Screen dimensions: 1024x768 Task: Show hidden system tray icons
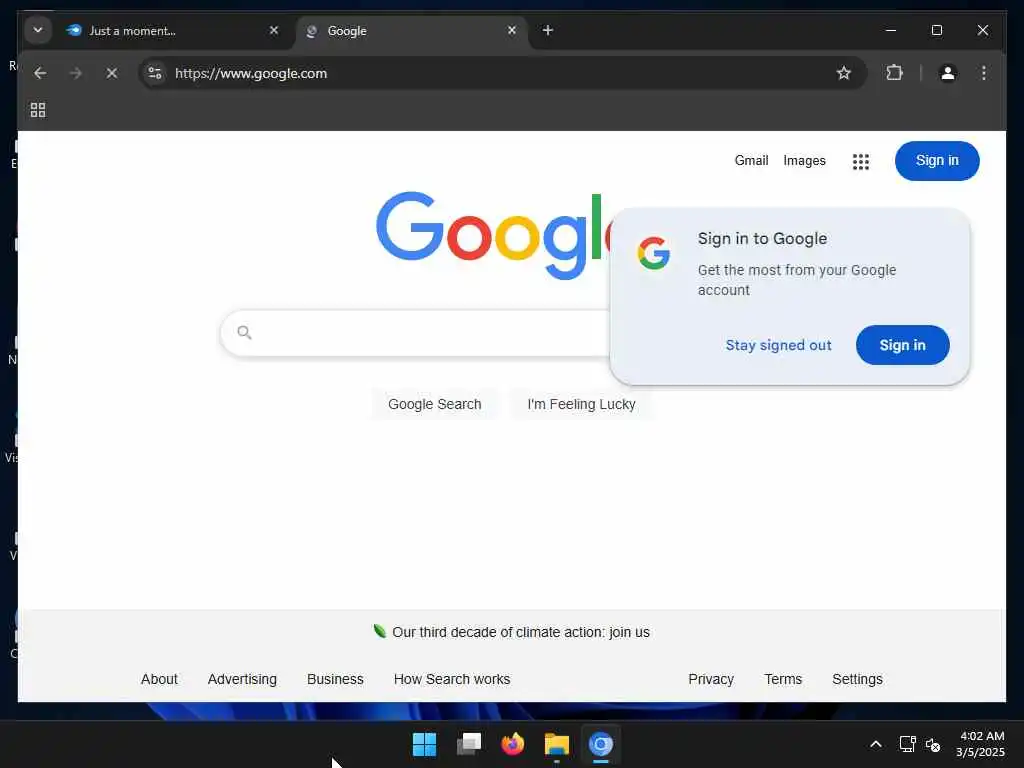[876, 744]
